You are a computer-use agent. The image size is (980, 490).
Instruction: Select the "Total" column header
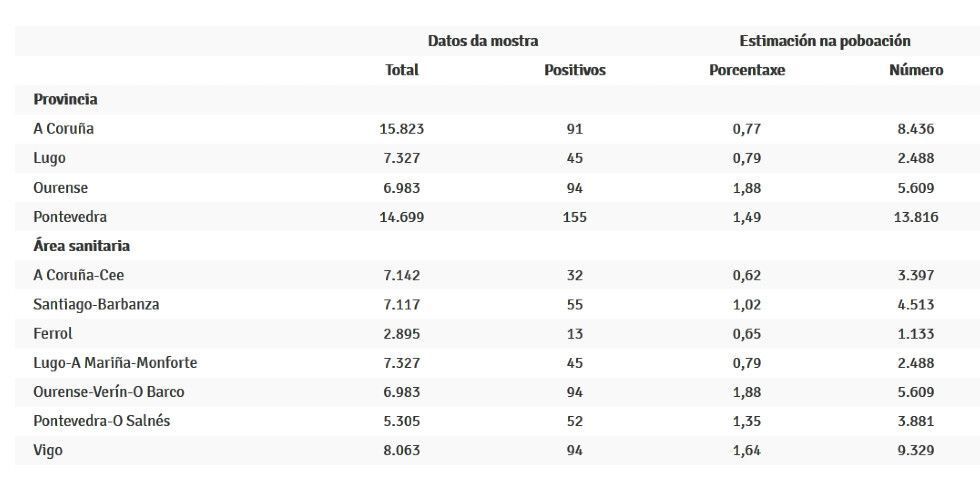(402, 70)
